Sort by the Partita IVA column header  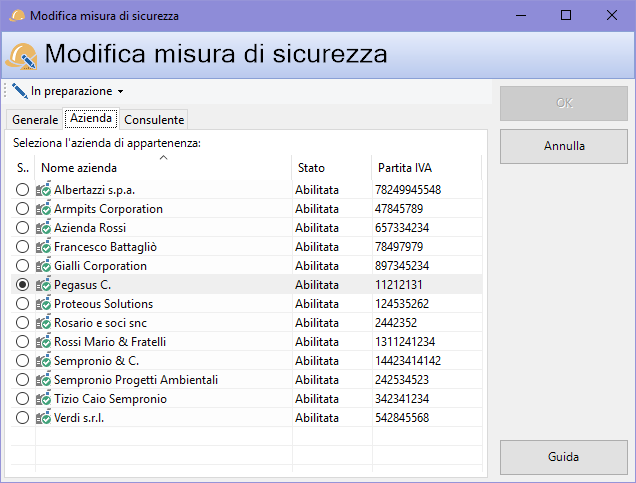[426, 168]
